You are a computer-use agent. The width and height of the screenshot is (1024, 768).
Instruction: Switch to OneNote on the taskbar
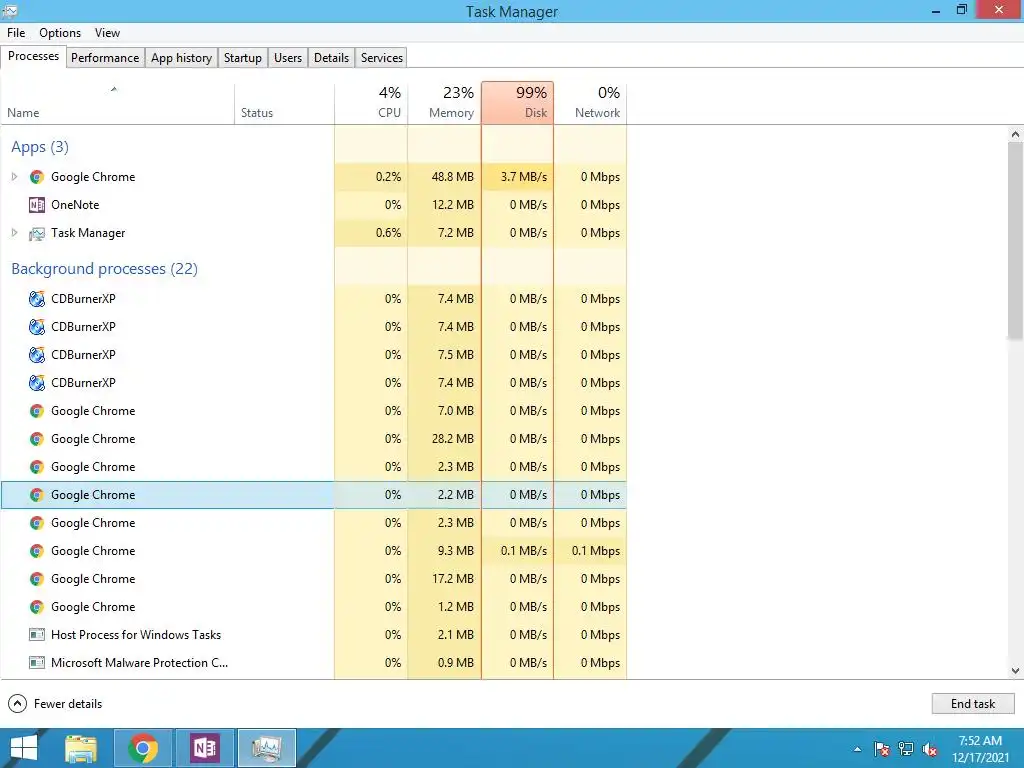click(x=205, y=748)
